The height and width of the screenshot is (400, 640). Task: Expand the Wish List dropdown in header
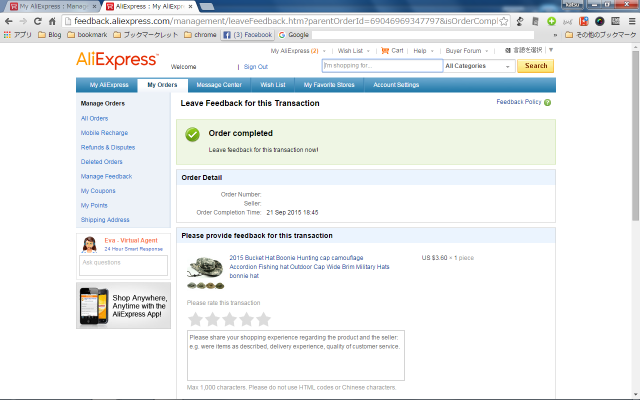[368, 51]
